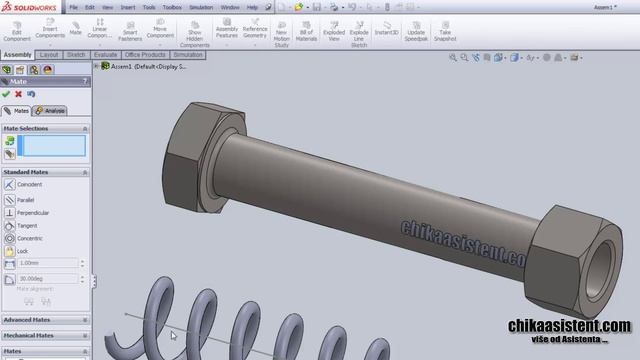The height and width of the screenshot is (360, 640).
Task: Start a New Motion Study
Action: (281, 34)
